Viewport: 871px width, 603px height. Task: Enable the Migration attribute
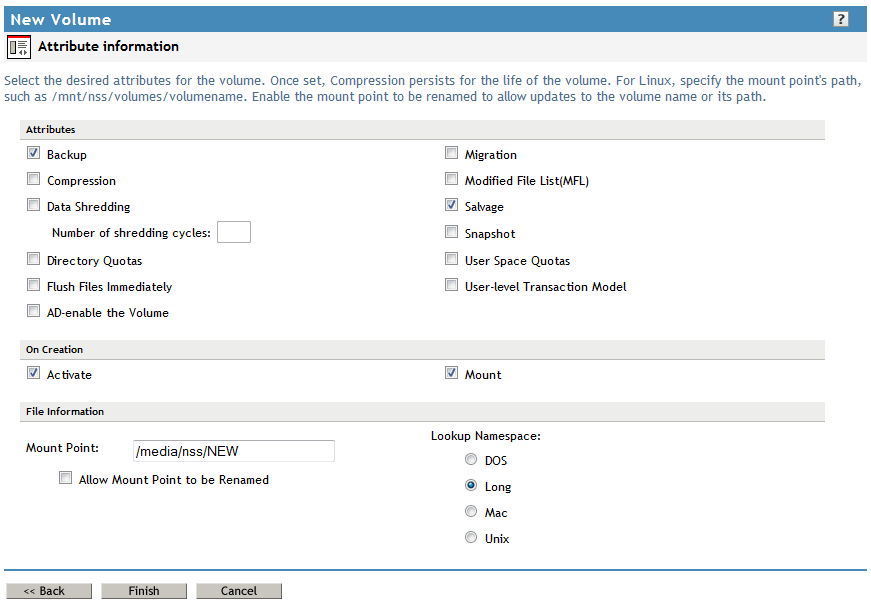451,152
